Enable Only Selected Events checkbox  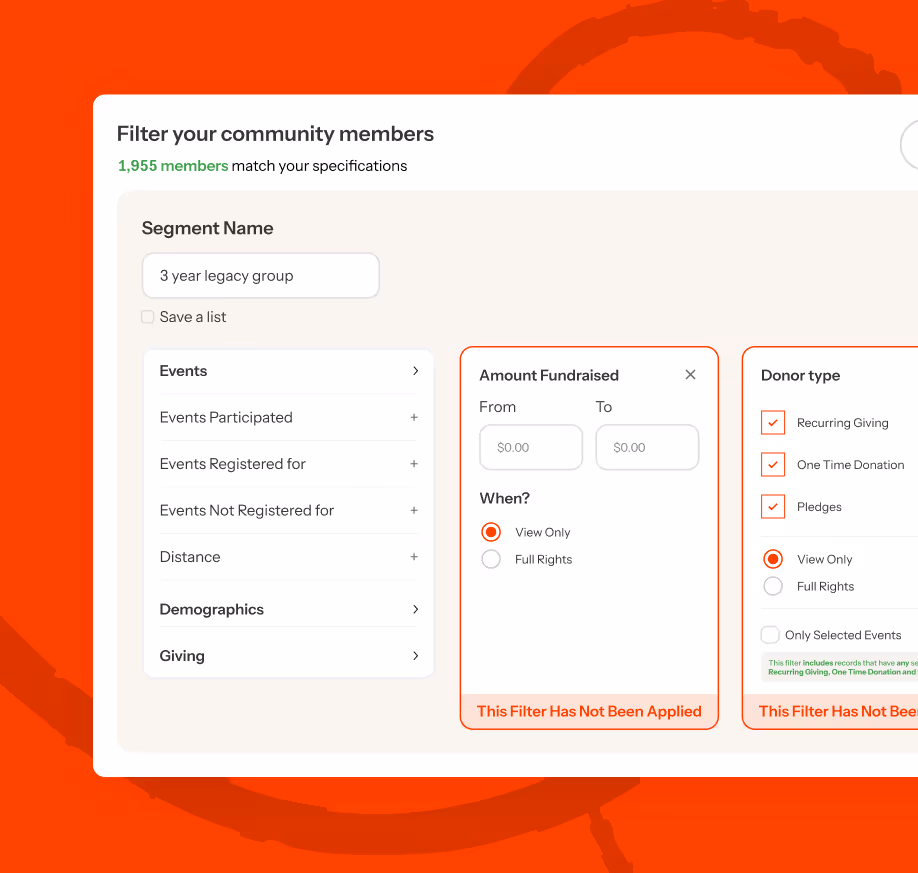(x=770, y=635)
